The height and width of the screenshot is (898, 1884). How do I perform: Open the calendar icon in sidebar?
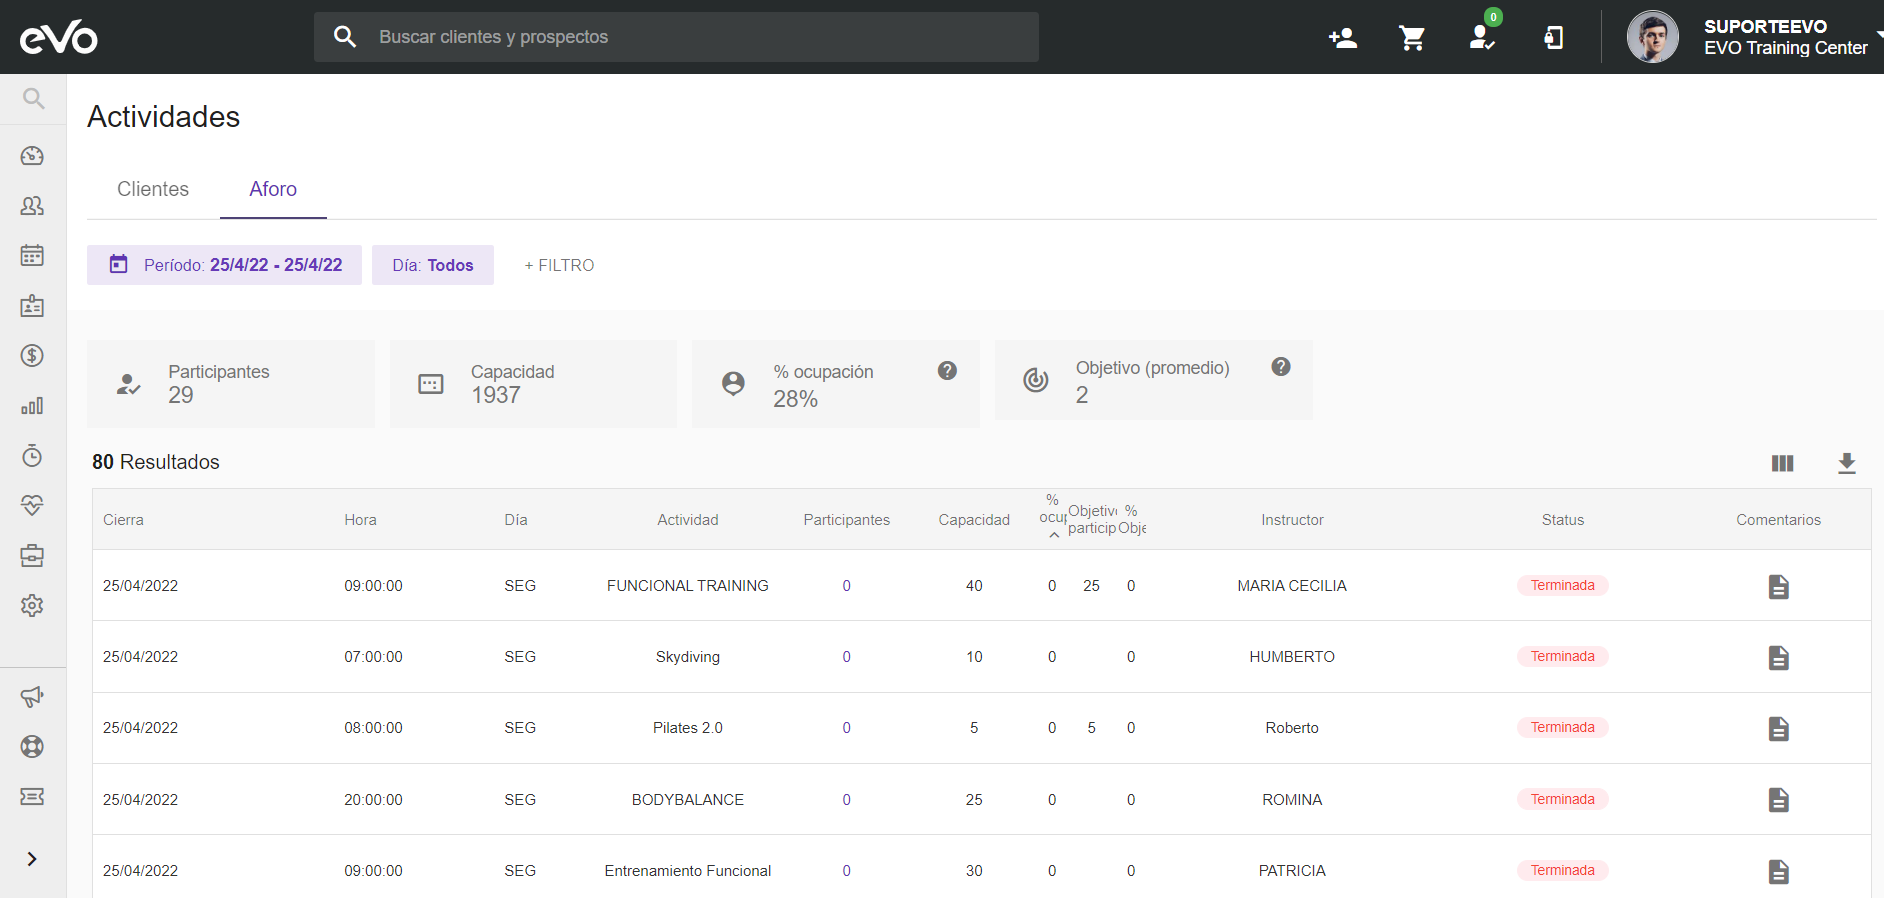[x=32, y=256]
